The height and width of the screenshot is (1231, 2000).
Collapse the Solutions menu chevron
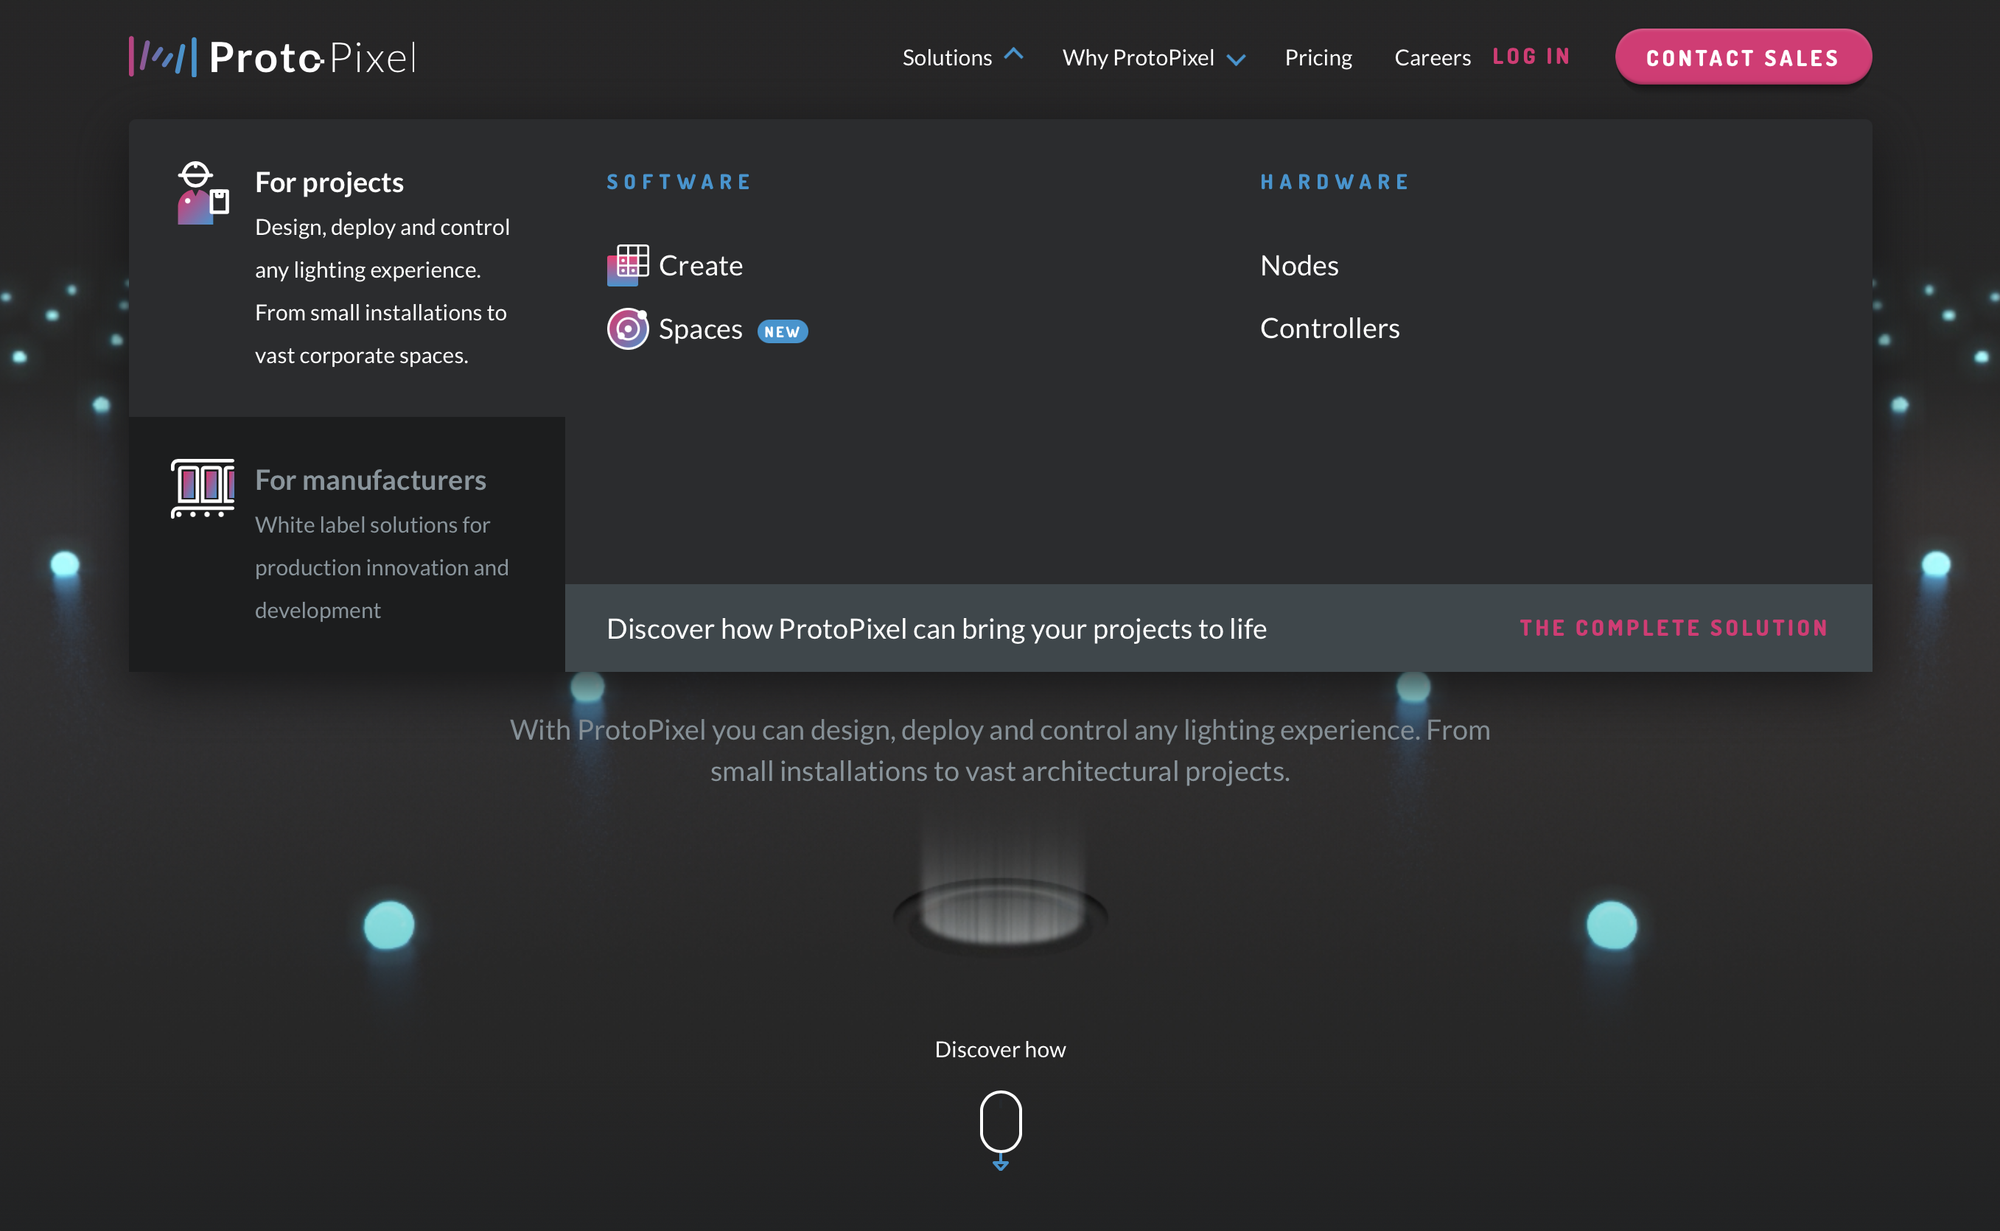click(x=1014, y=55)
